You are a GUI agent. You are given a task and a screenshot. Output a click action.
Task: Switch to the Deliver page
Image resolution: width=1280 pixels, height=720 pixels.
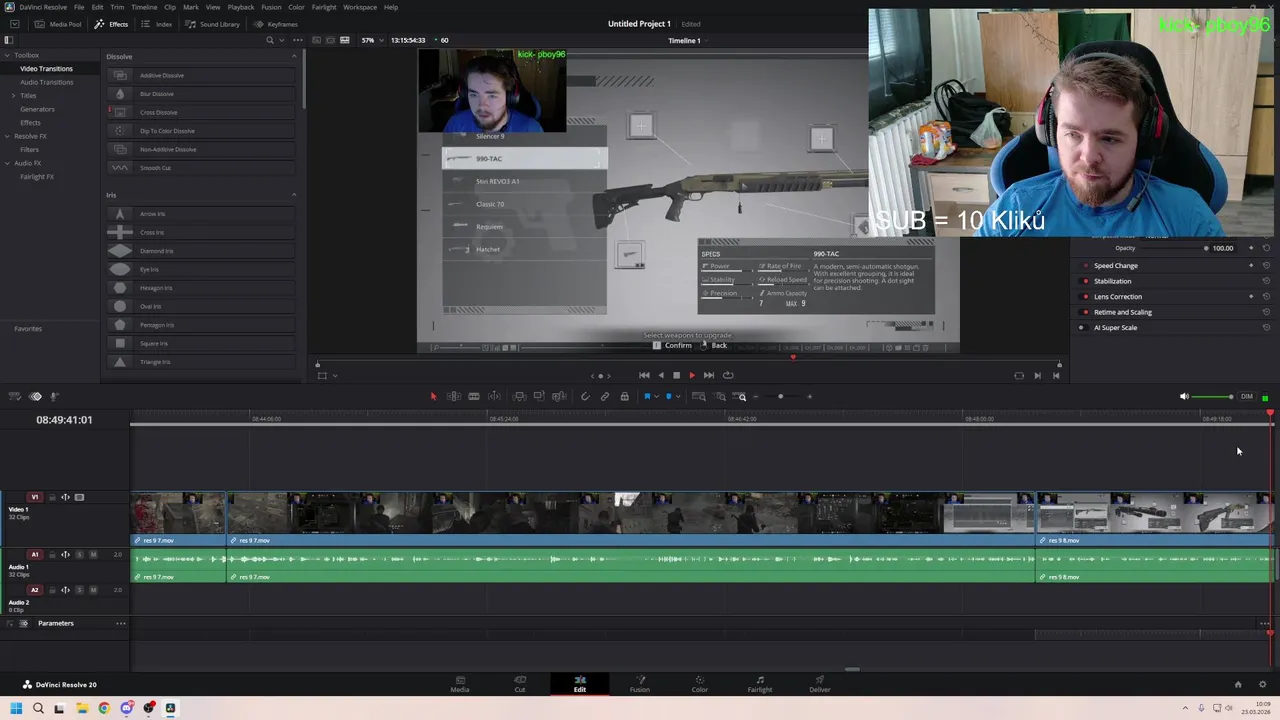820,684
